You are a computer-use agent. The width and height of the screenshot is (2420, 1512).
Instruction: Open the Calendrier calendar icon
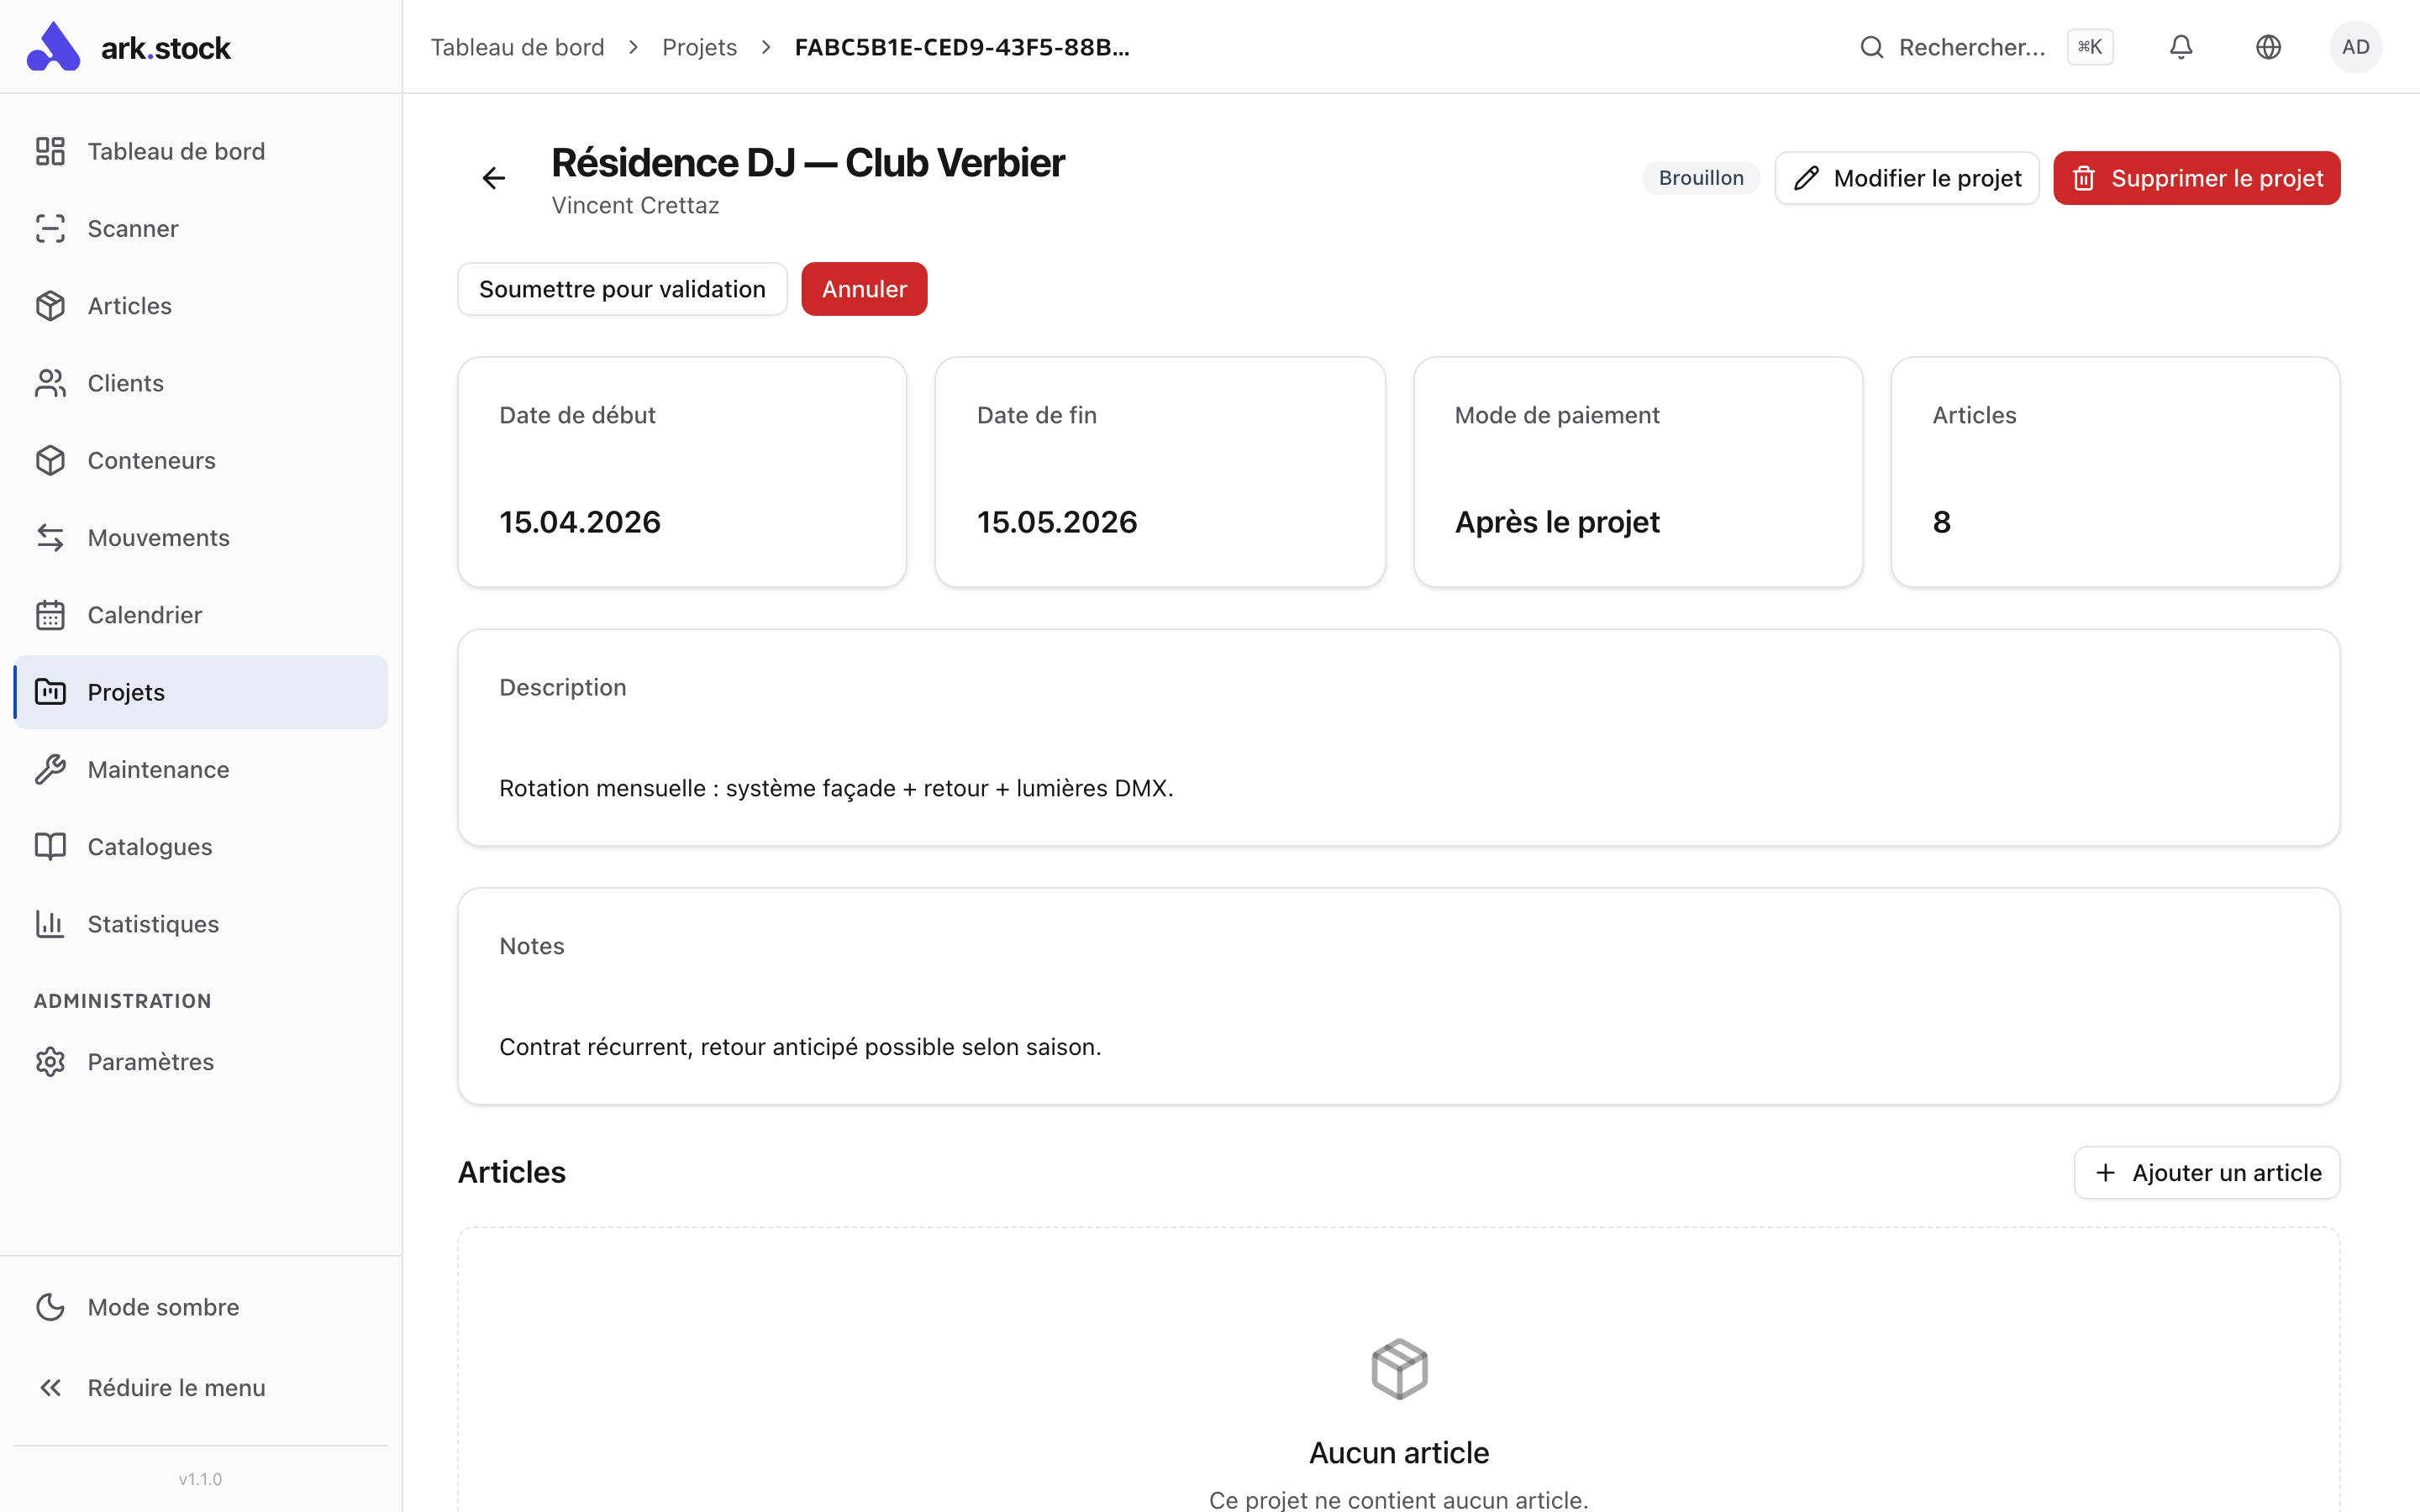(x=50, y=615)
